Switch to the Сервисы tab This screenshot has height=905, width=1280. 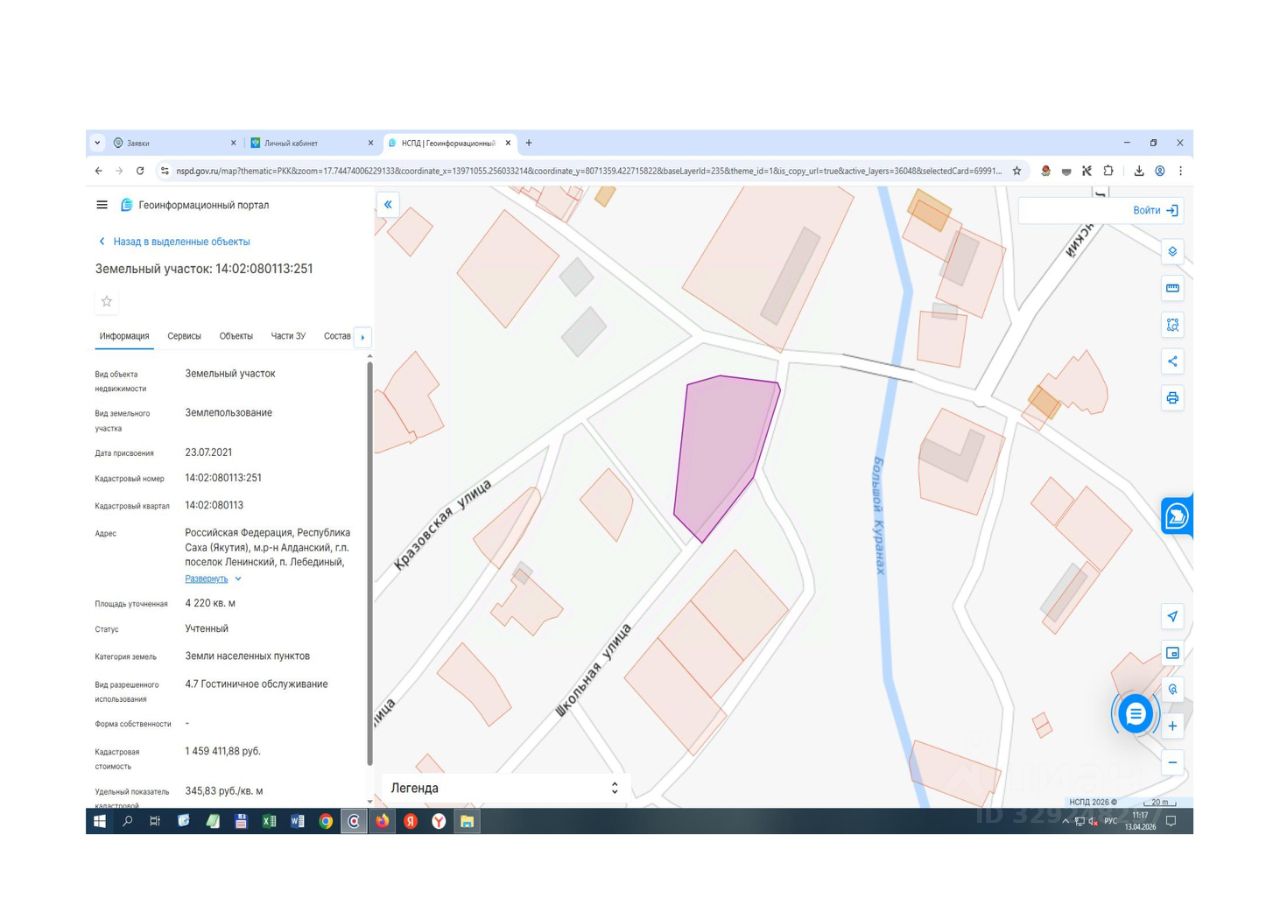click(x=184, y=336)
